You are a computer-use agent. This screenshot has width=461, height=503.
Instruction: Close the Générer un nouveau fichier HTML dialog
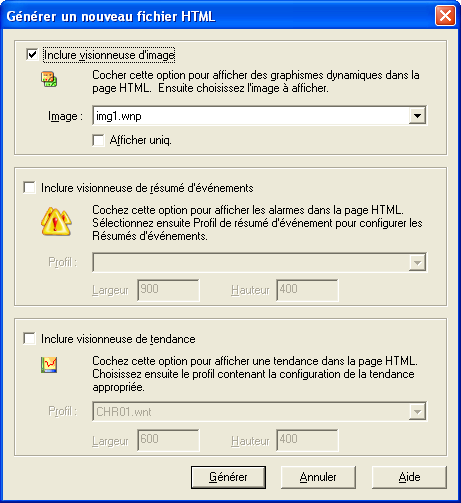pos(445,16)
